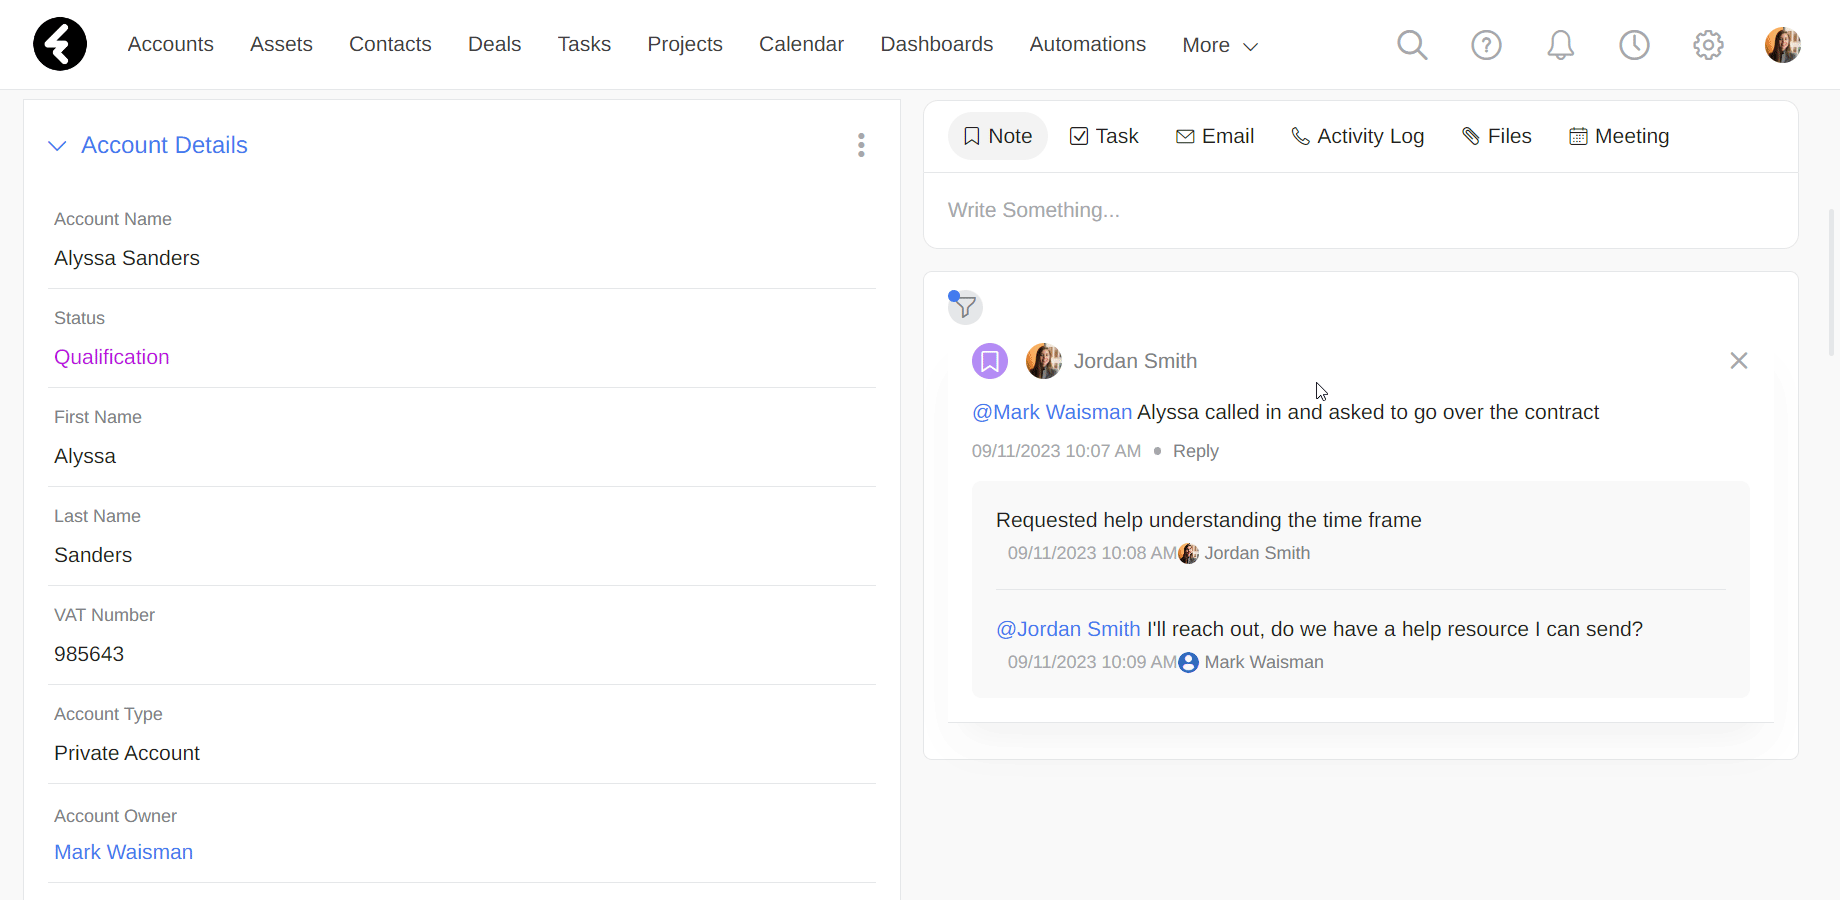Click the app logo home icon
This screenshot has width=1840, height=900.
[x=60, y=44]
